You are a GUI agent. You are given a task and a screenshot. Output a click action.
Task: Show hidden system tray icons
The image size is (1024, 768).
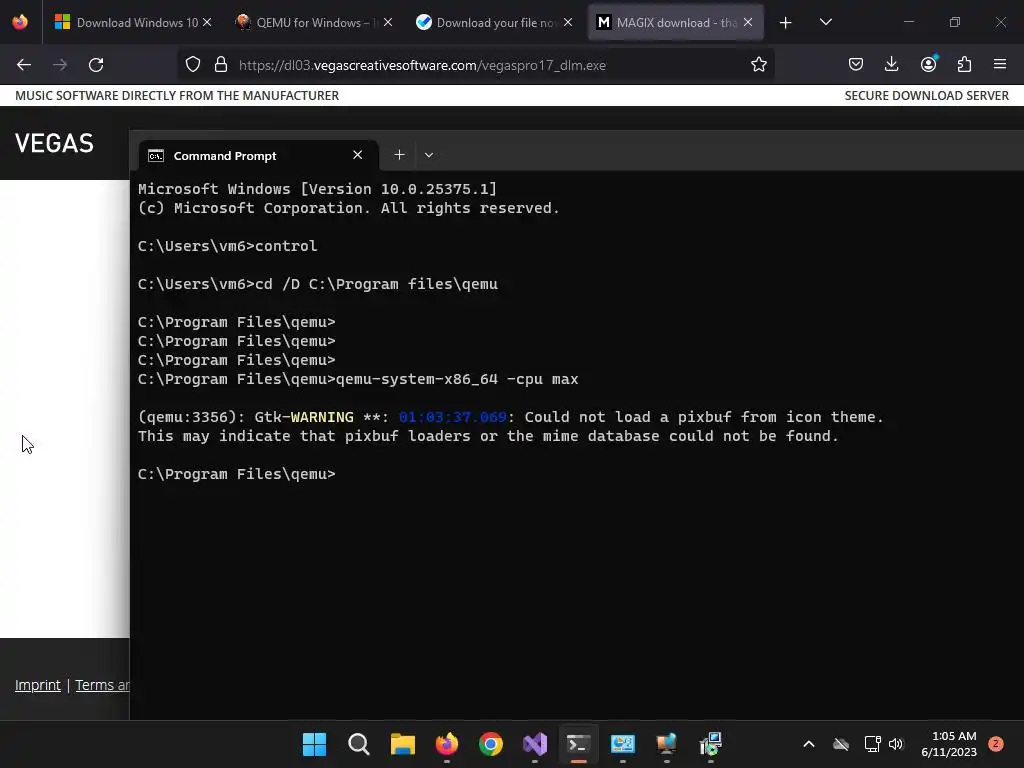click(808, 744)
